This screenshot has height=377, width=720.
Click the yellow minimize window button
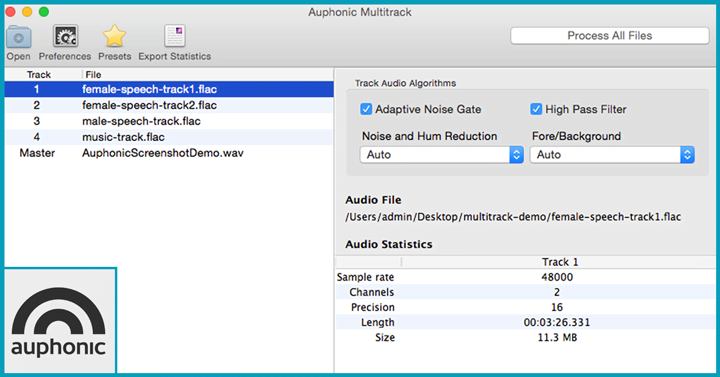(27, 11)
